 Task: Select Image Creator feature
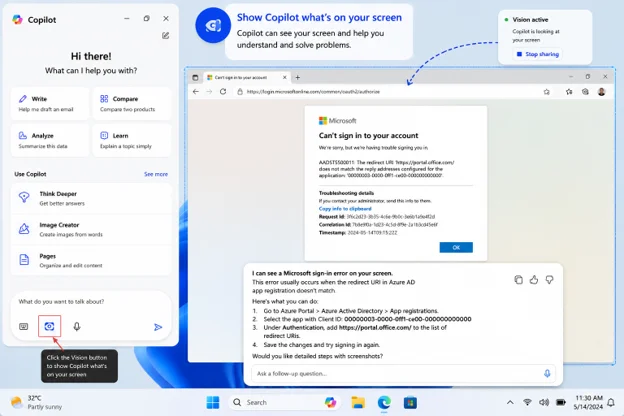tap(91, 229)
